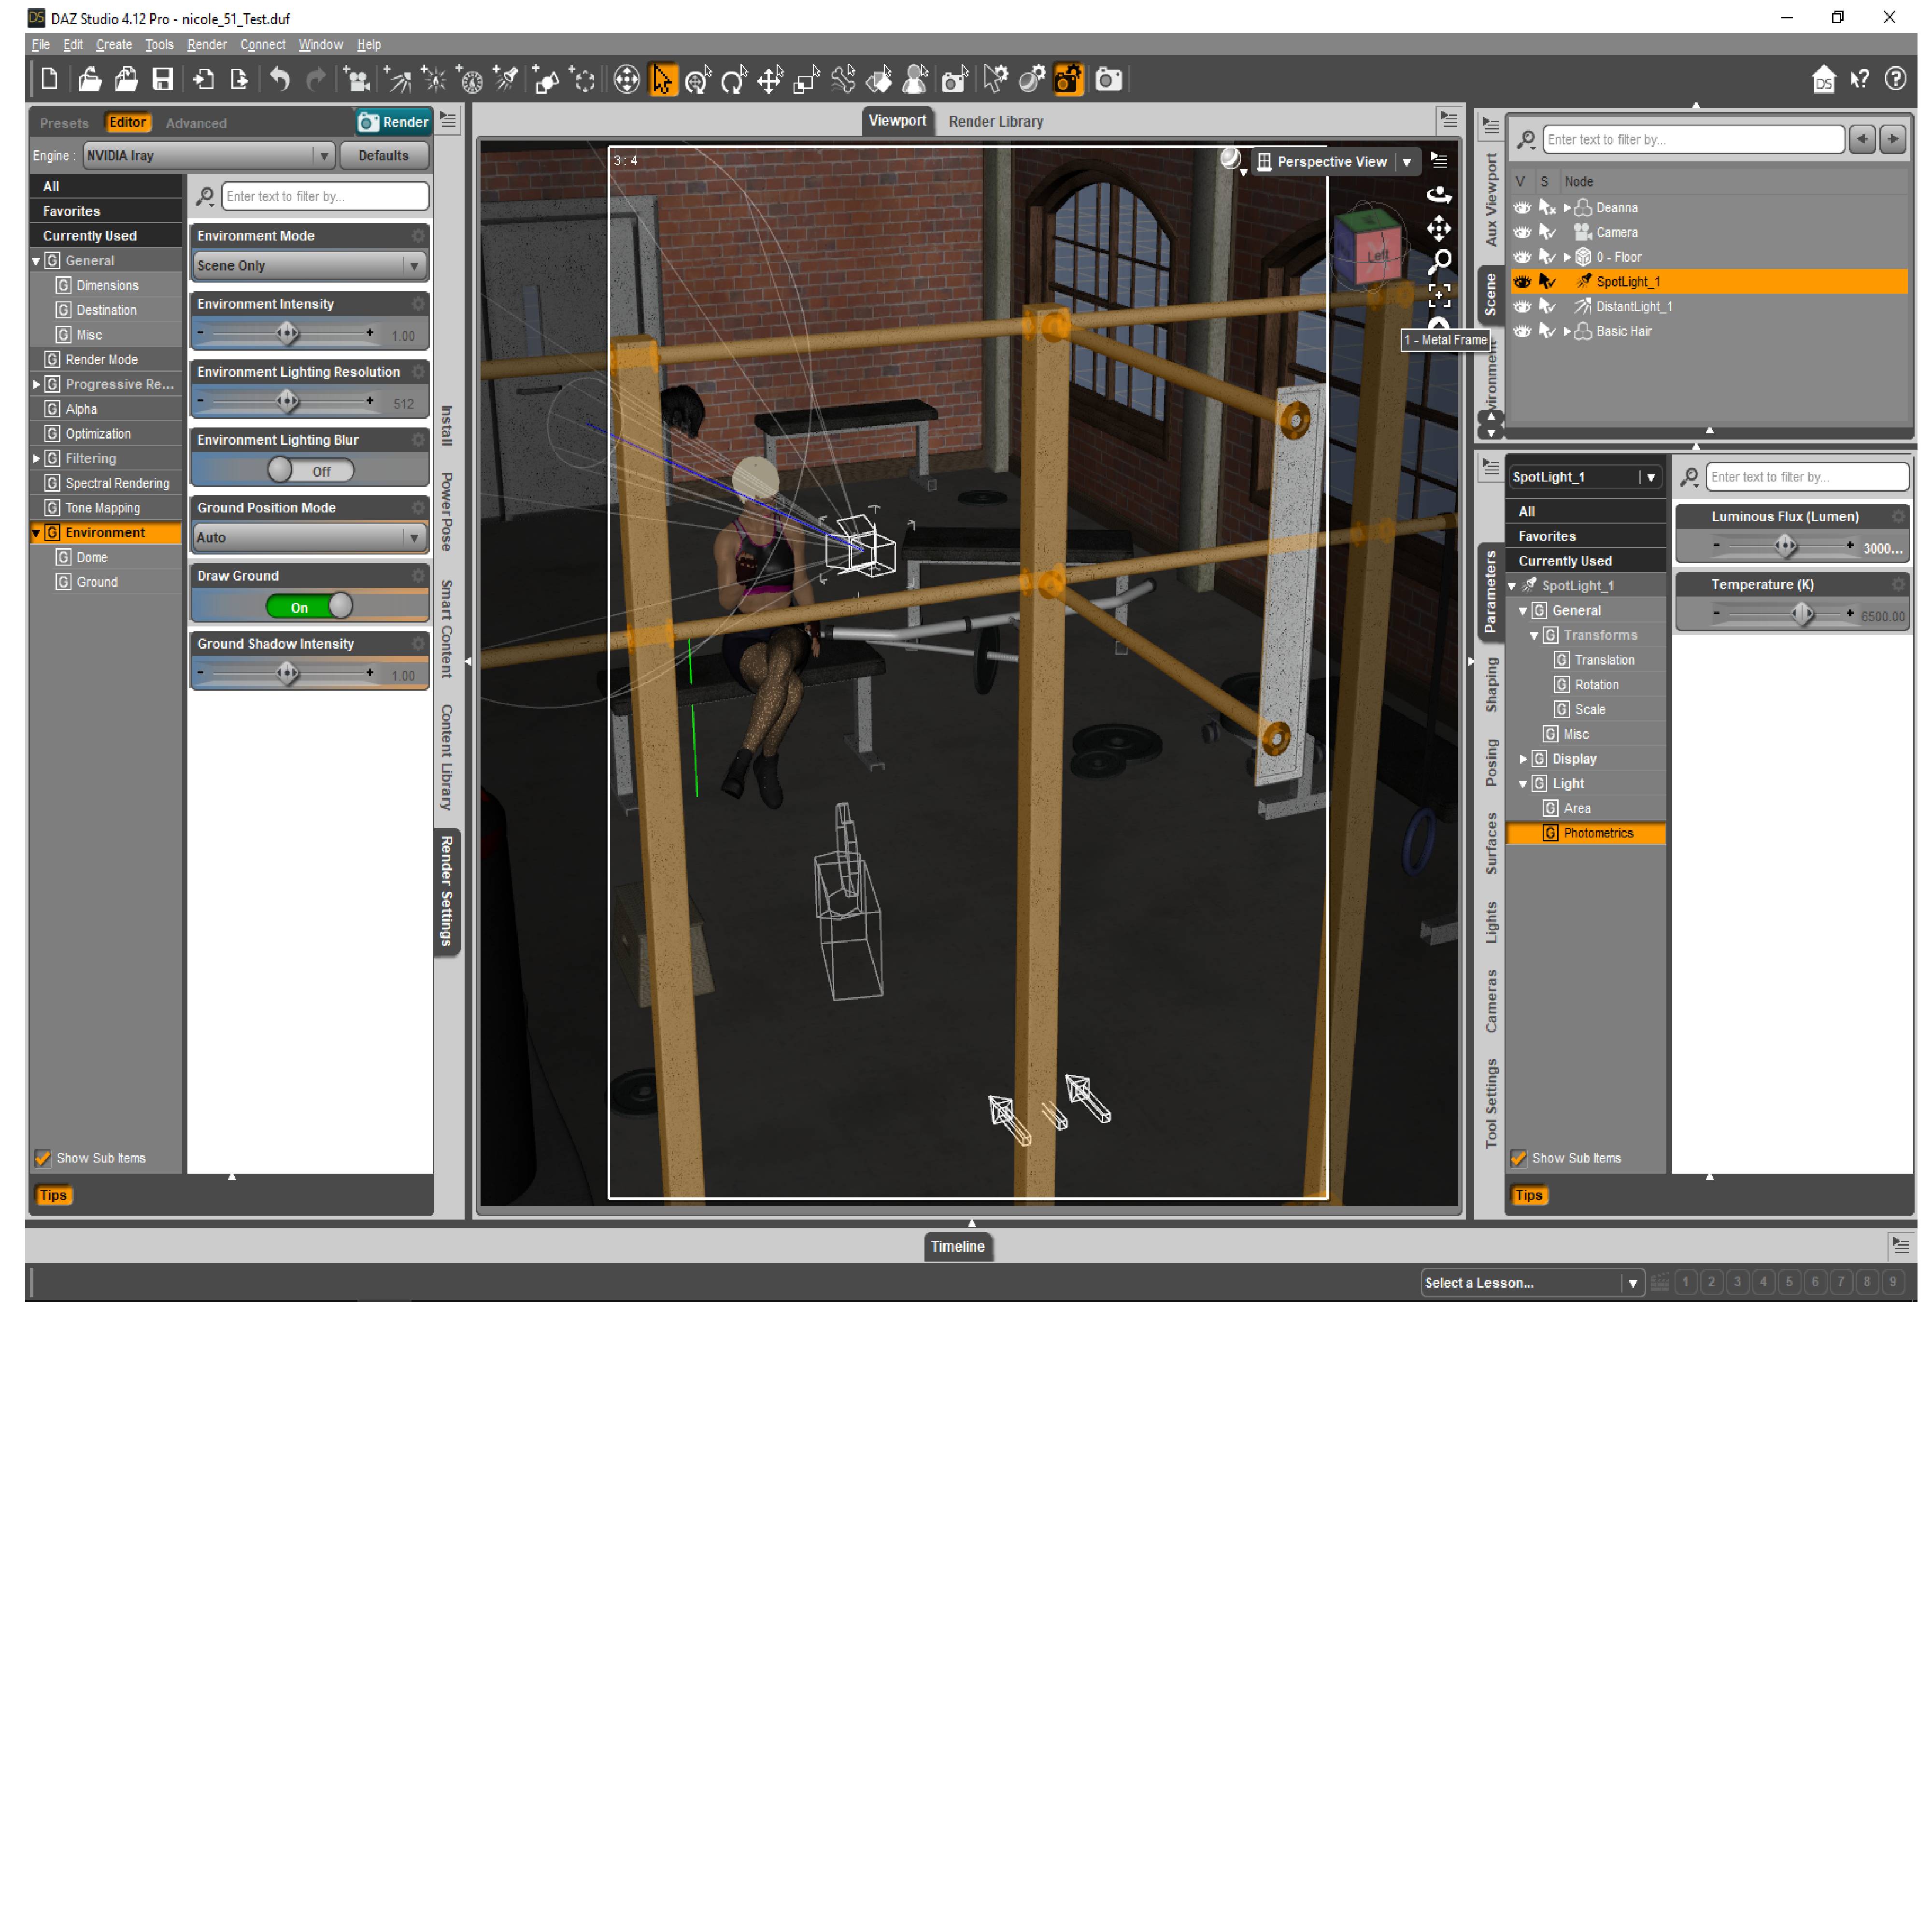Select the Translate tool icon
The width and height of the screenshot is (1932, 1932).
point(770,80)
